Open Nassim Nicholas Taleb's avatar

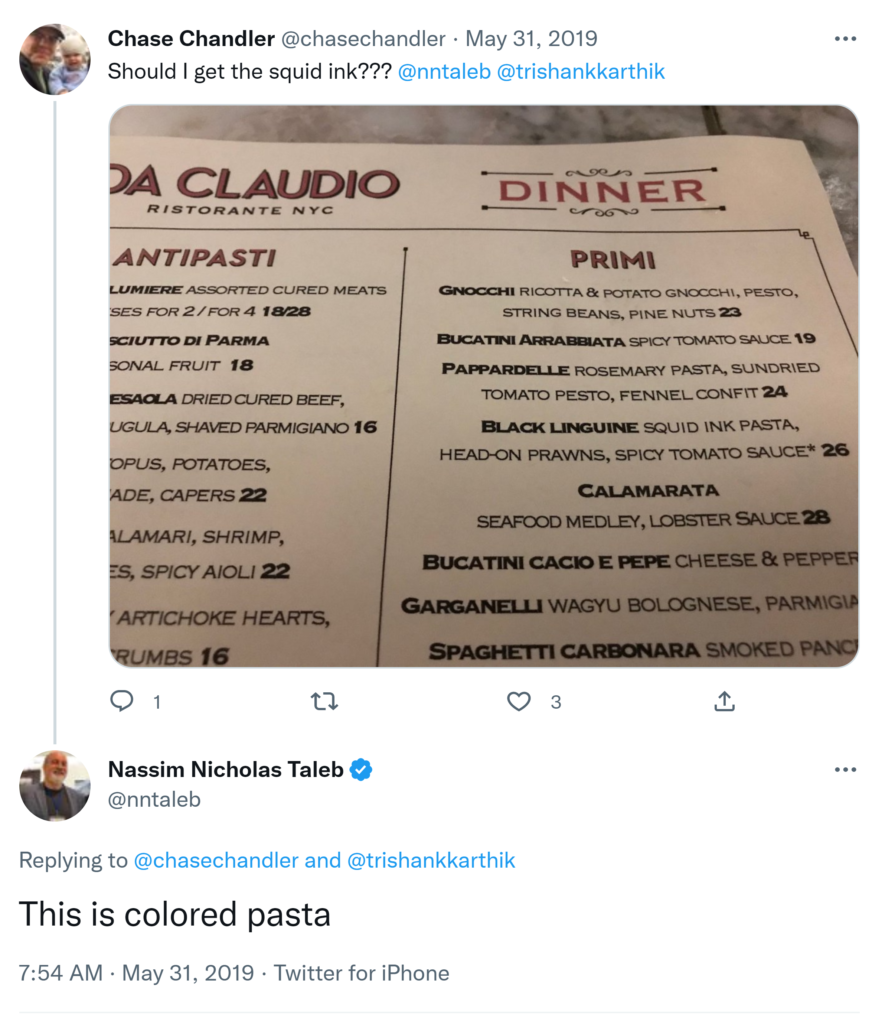tap(55, 785)
